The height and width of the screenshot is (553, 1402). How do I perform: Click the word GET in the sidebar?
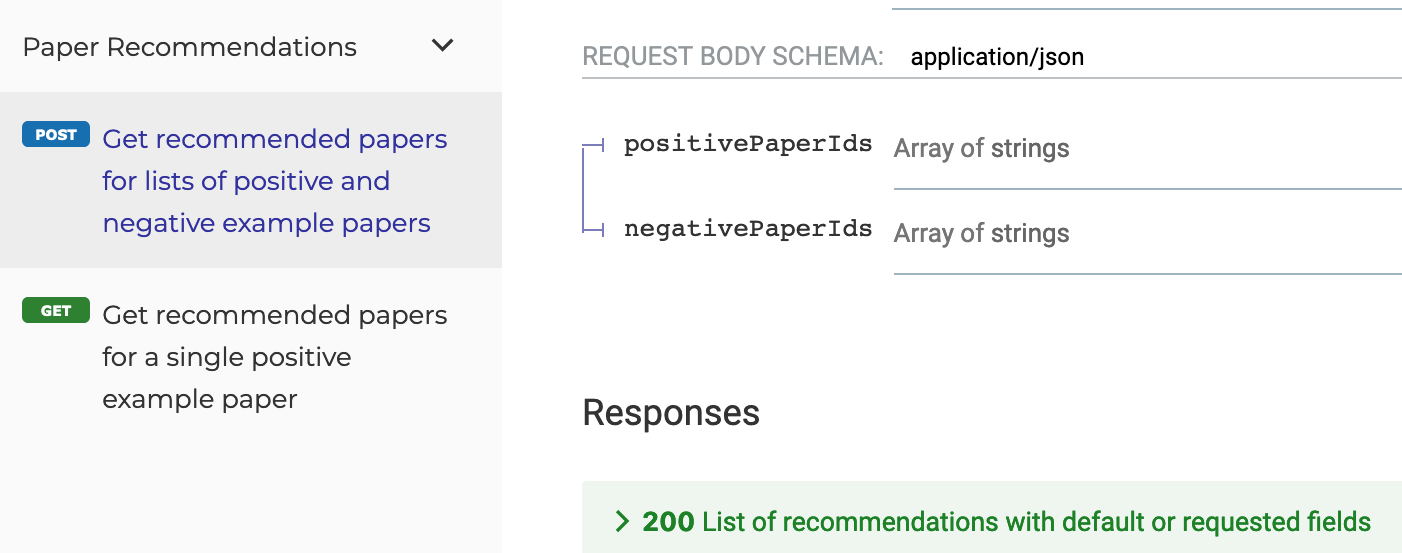click(56, 311)
